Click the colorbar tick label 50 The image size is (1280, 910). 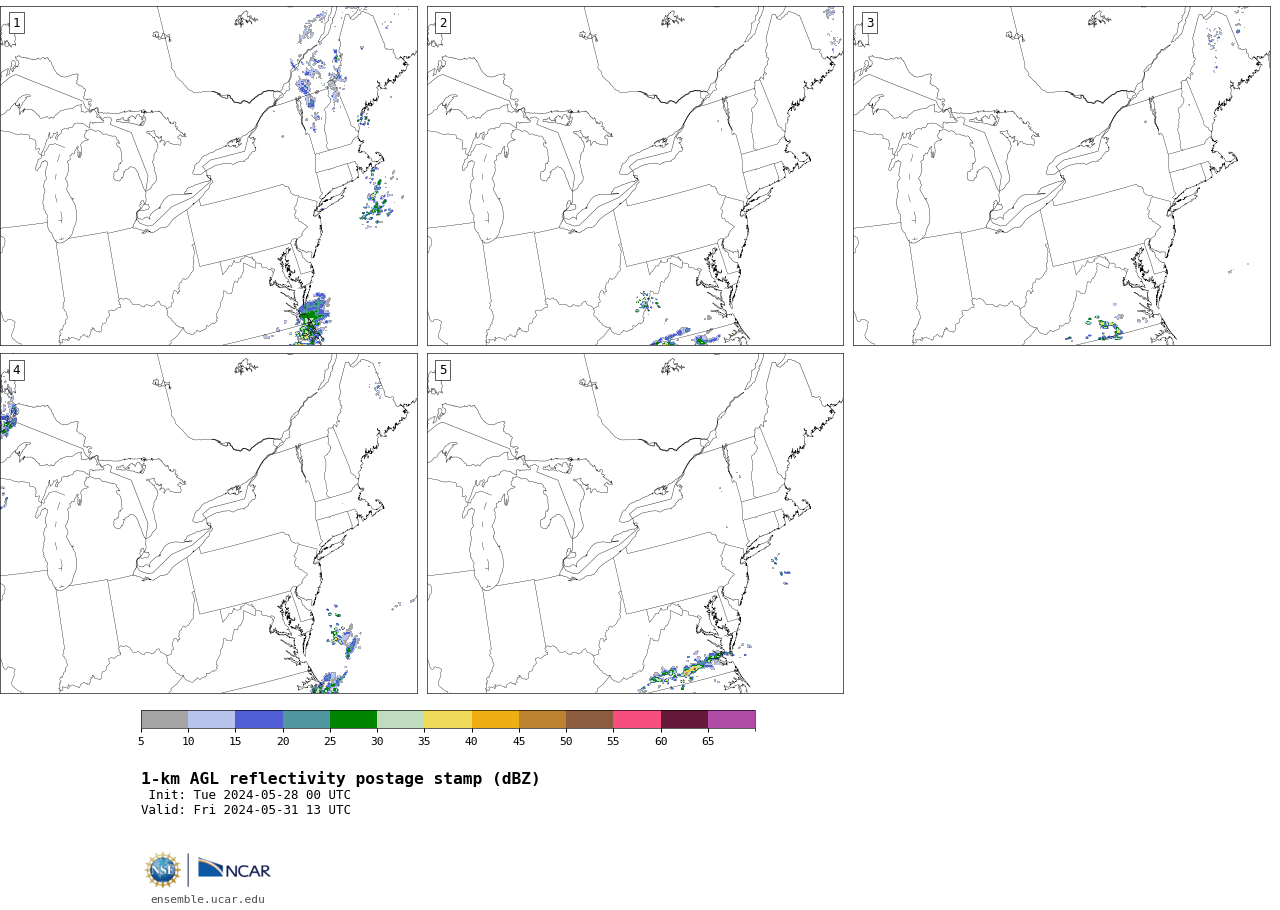(x=566, y=741)
